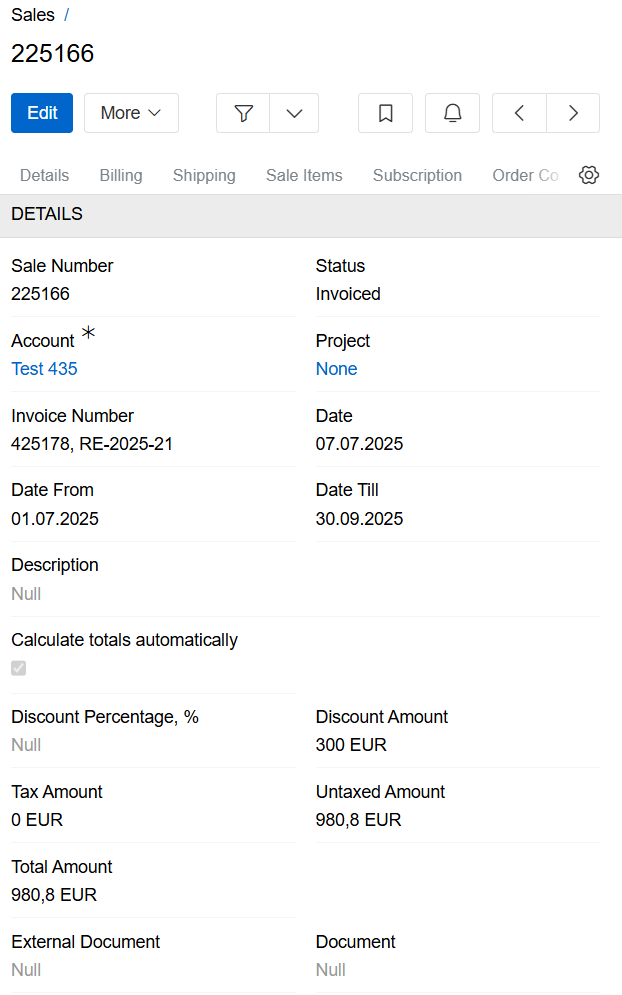Switch to the Billing tab

[x=121, y=176]
